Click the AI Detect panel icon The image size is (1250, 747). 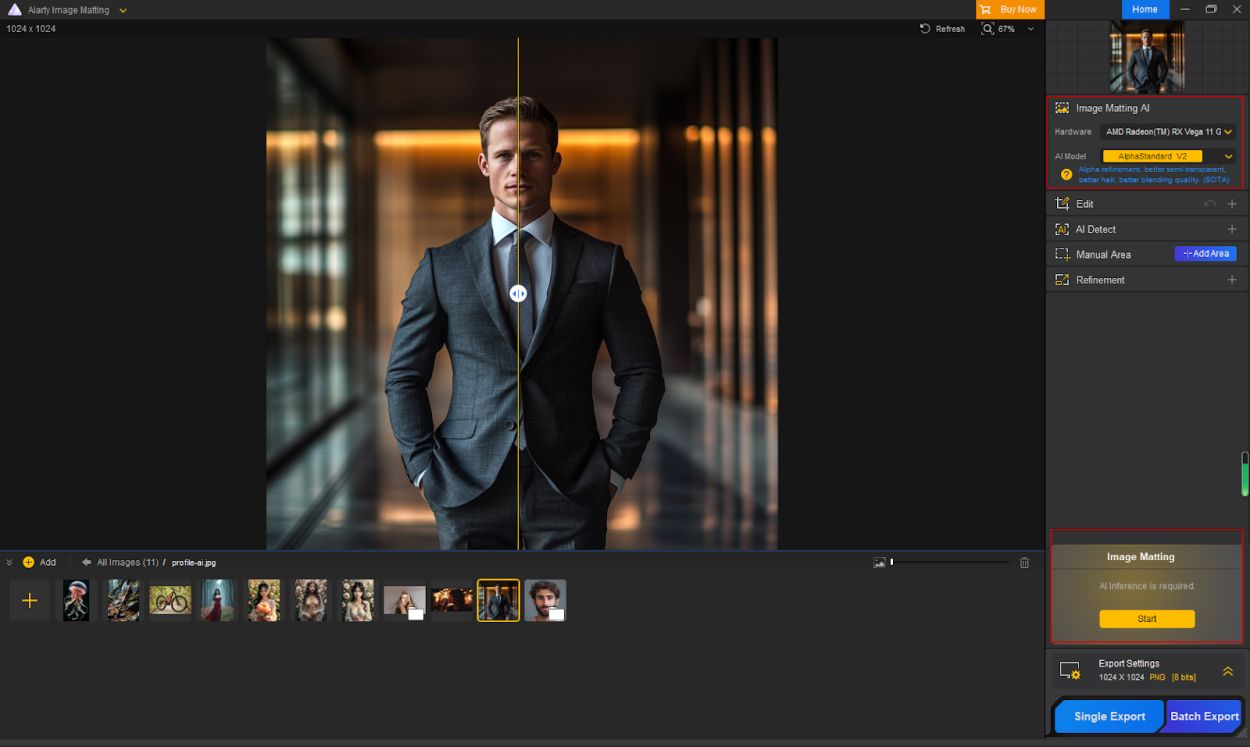tap(1063, 229)
